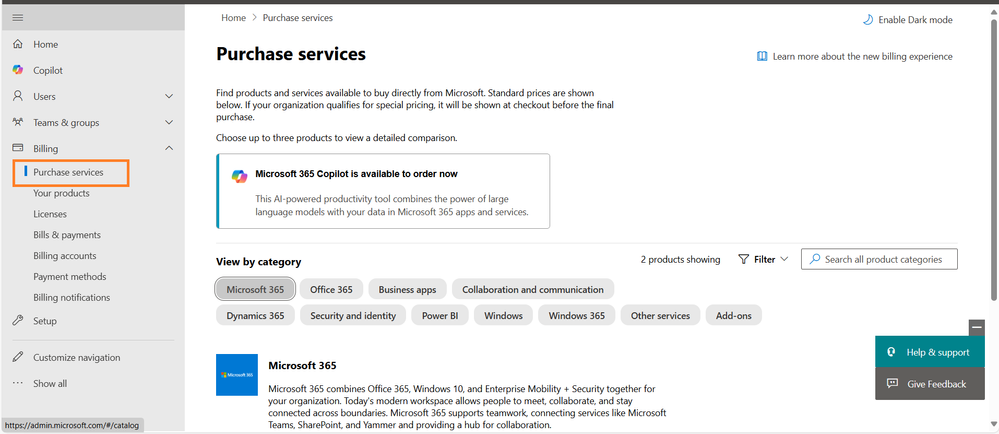Select the Power BI category

pyautogui.click(x=440, y=315)
